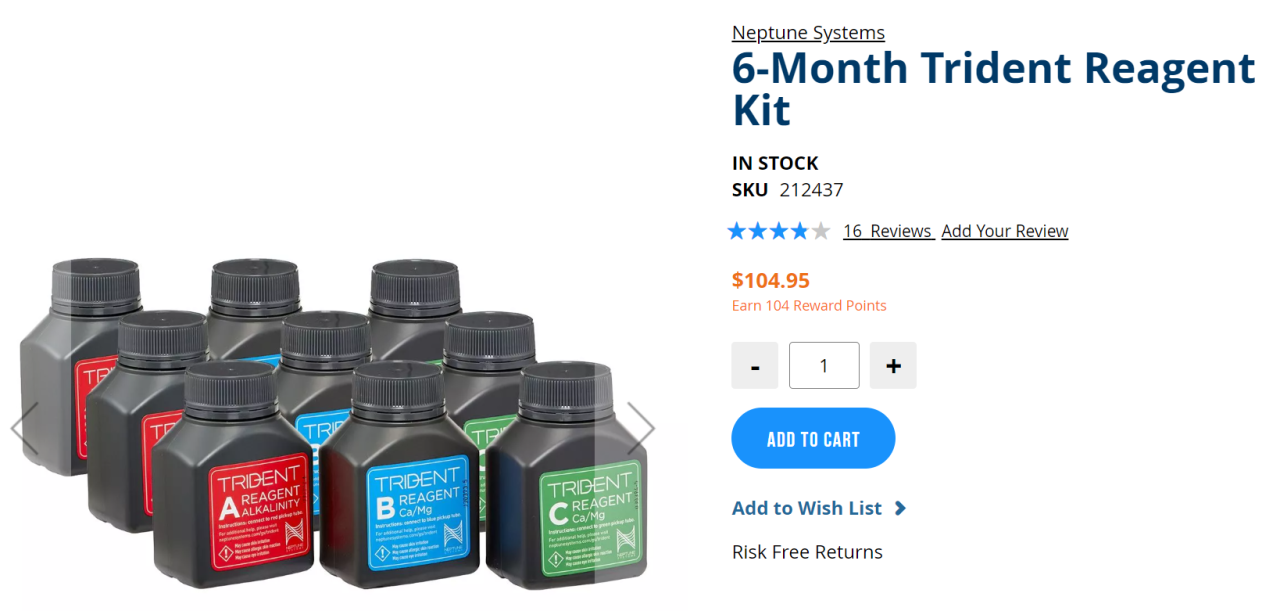The width and height of the screenshot is (1280, 611).
Task: Click the Risk Free Returns text
Action: pos(807,552)
